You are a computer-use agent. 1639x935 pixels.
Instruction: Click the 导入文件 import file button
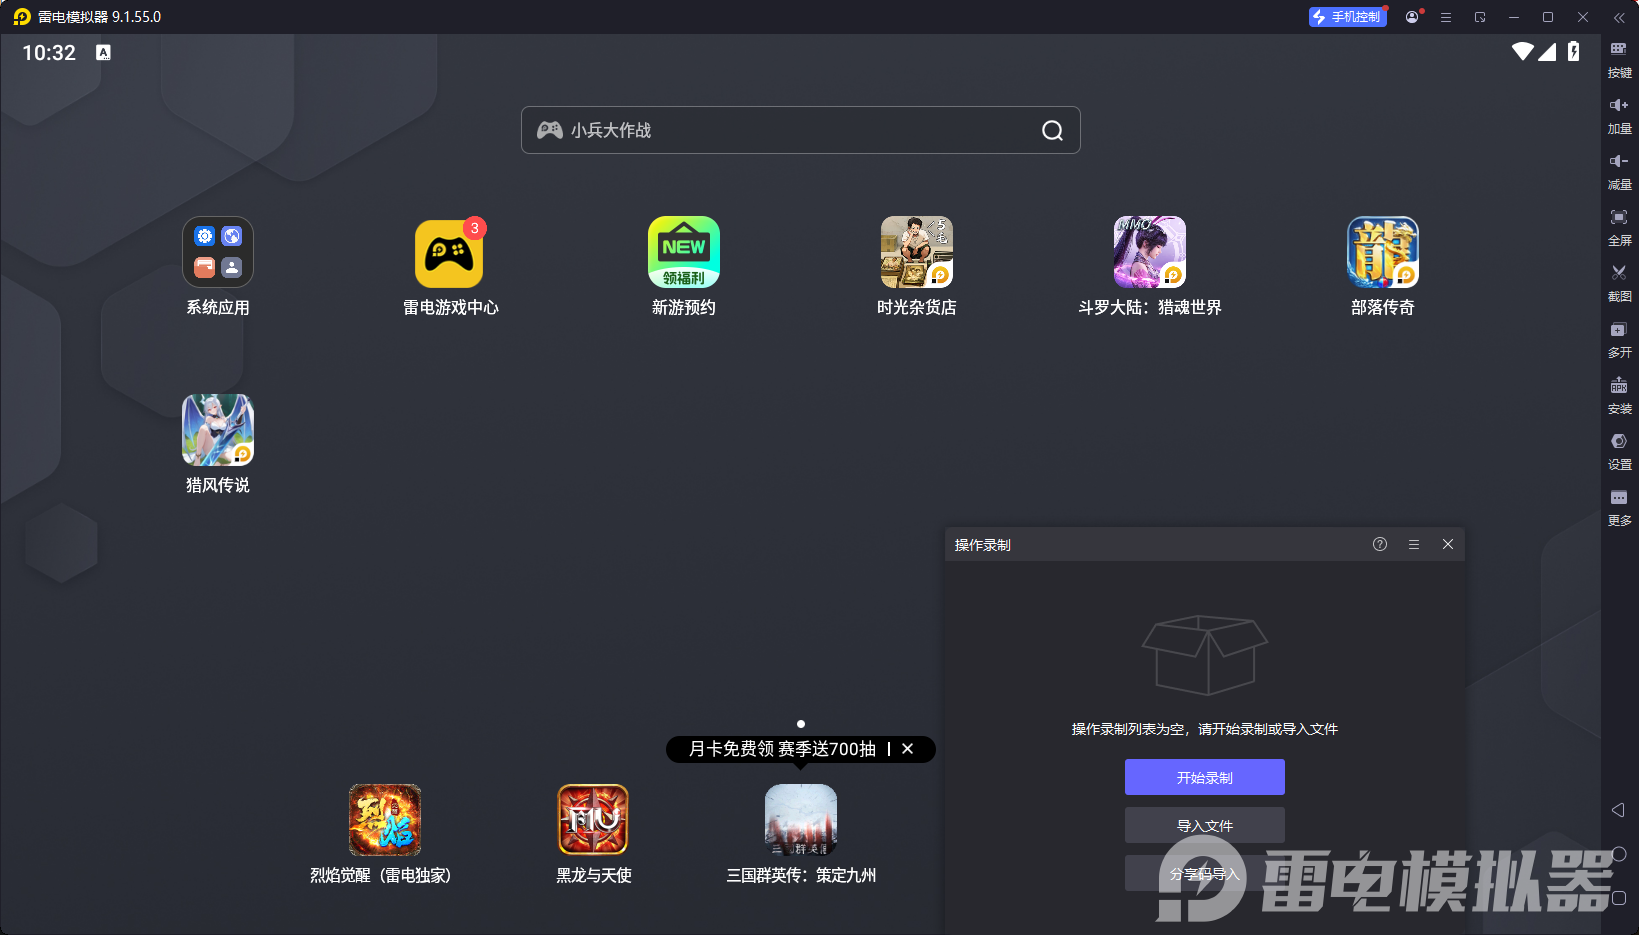[x=1204, y=825]
